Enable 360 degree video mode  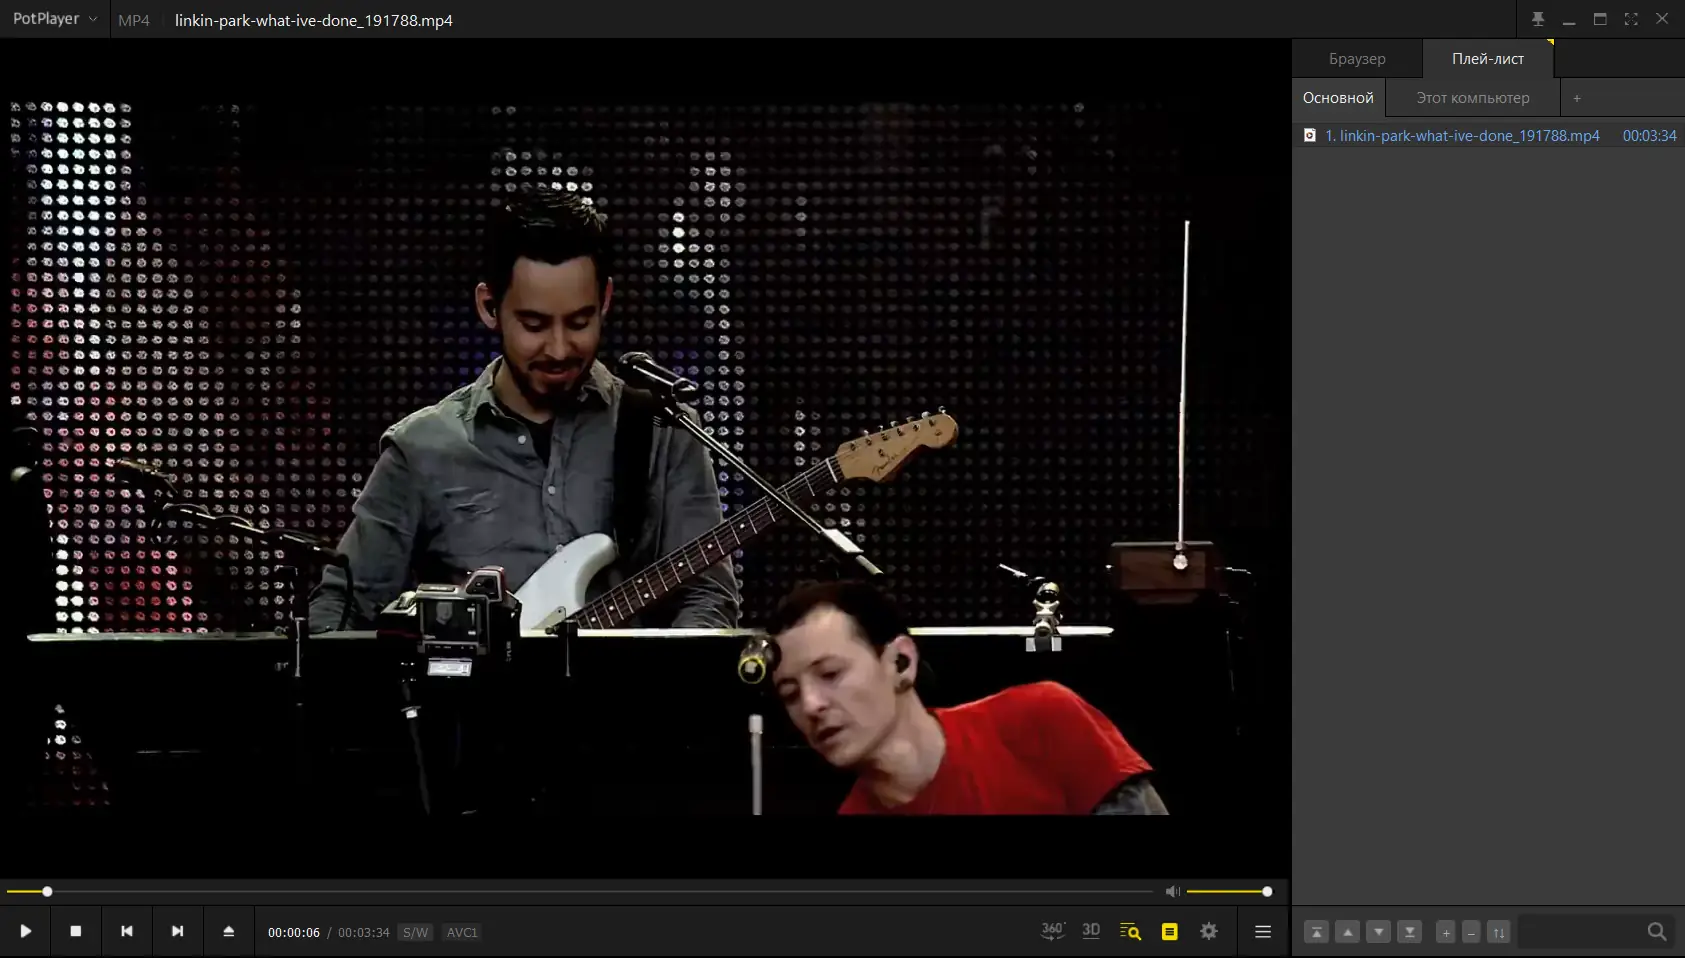(x=1053, y=931)
